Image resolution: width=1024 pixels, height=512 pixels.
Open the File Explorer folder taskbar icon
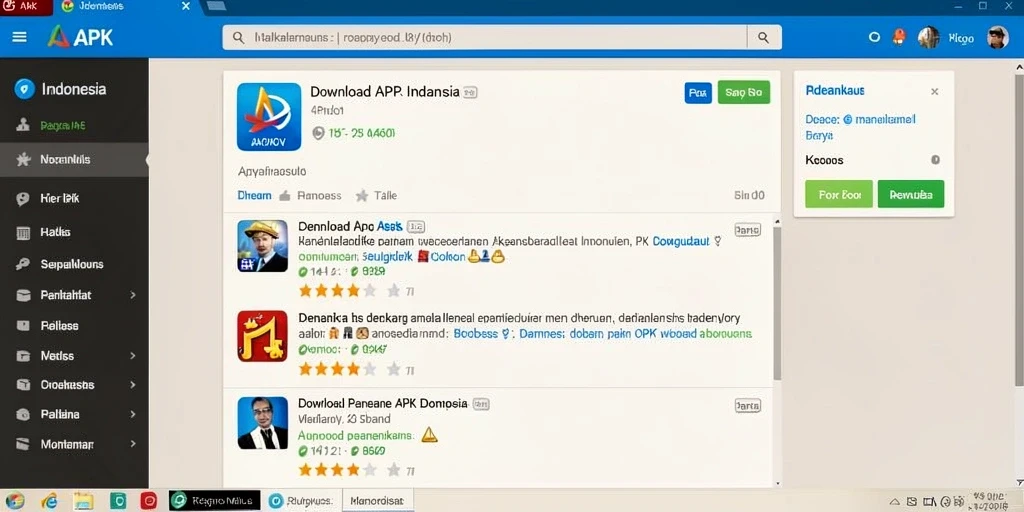[84, 501]
